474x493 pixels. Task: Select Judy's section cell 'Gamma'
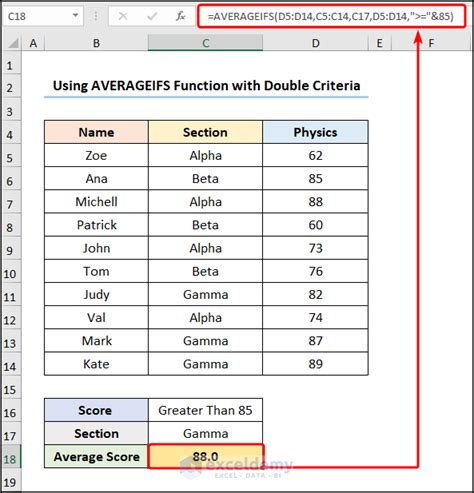205,294
